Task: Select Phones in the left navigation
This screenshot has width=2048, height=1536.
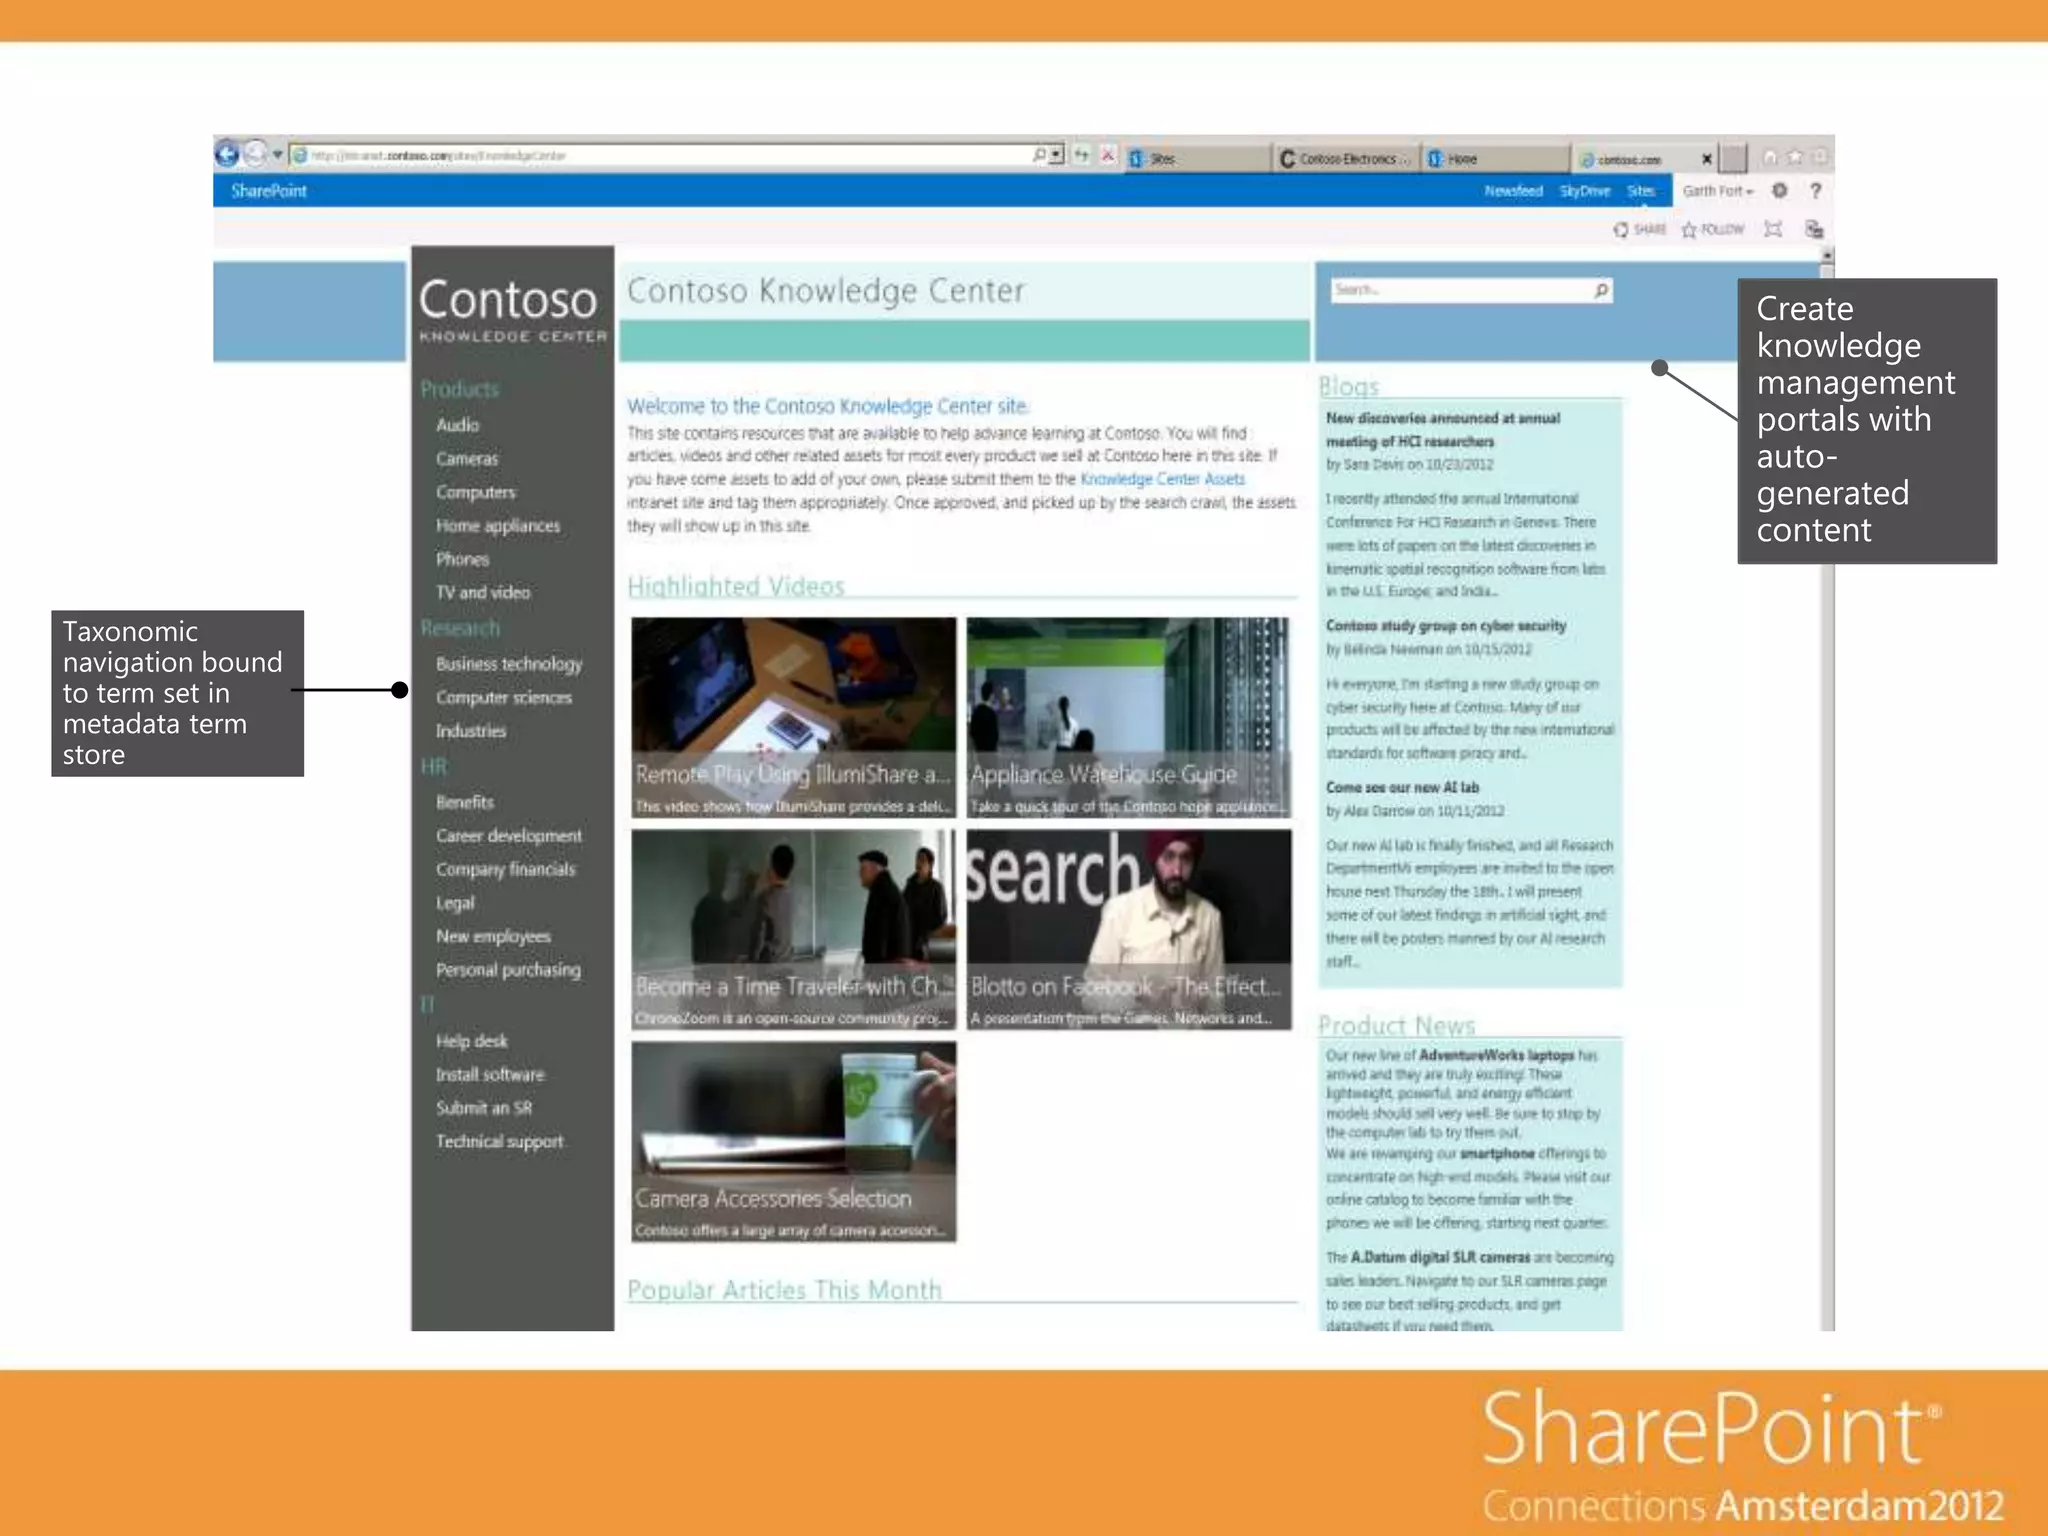Action: pyautogui.click(x=462, y=559)
